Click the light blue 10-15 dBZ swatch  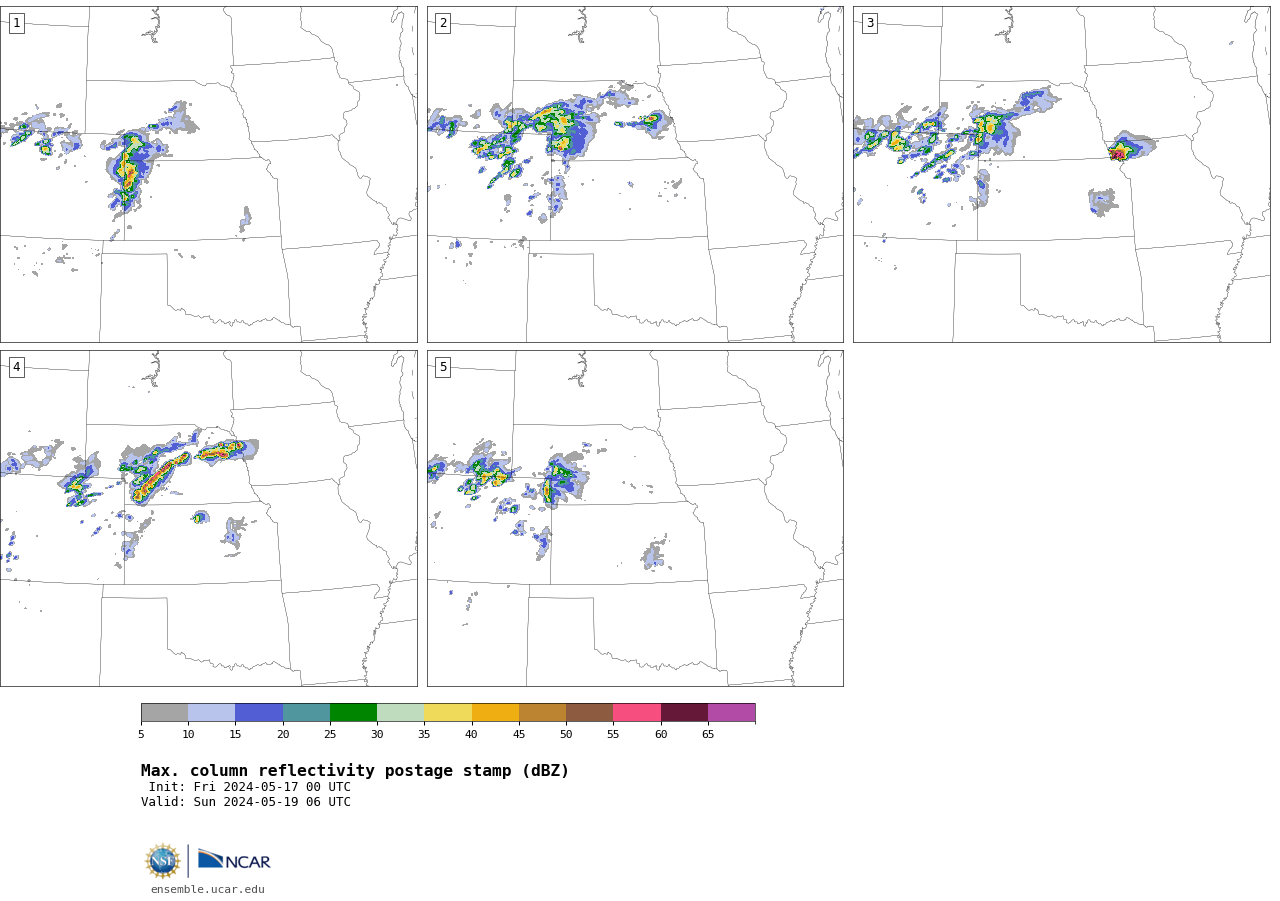coord(211,712)
